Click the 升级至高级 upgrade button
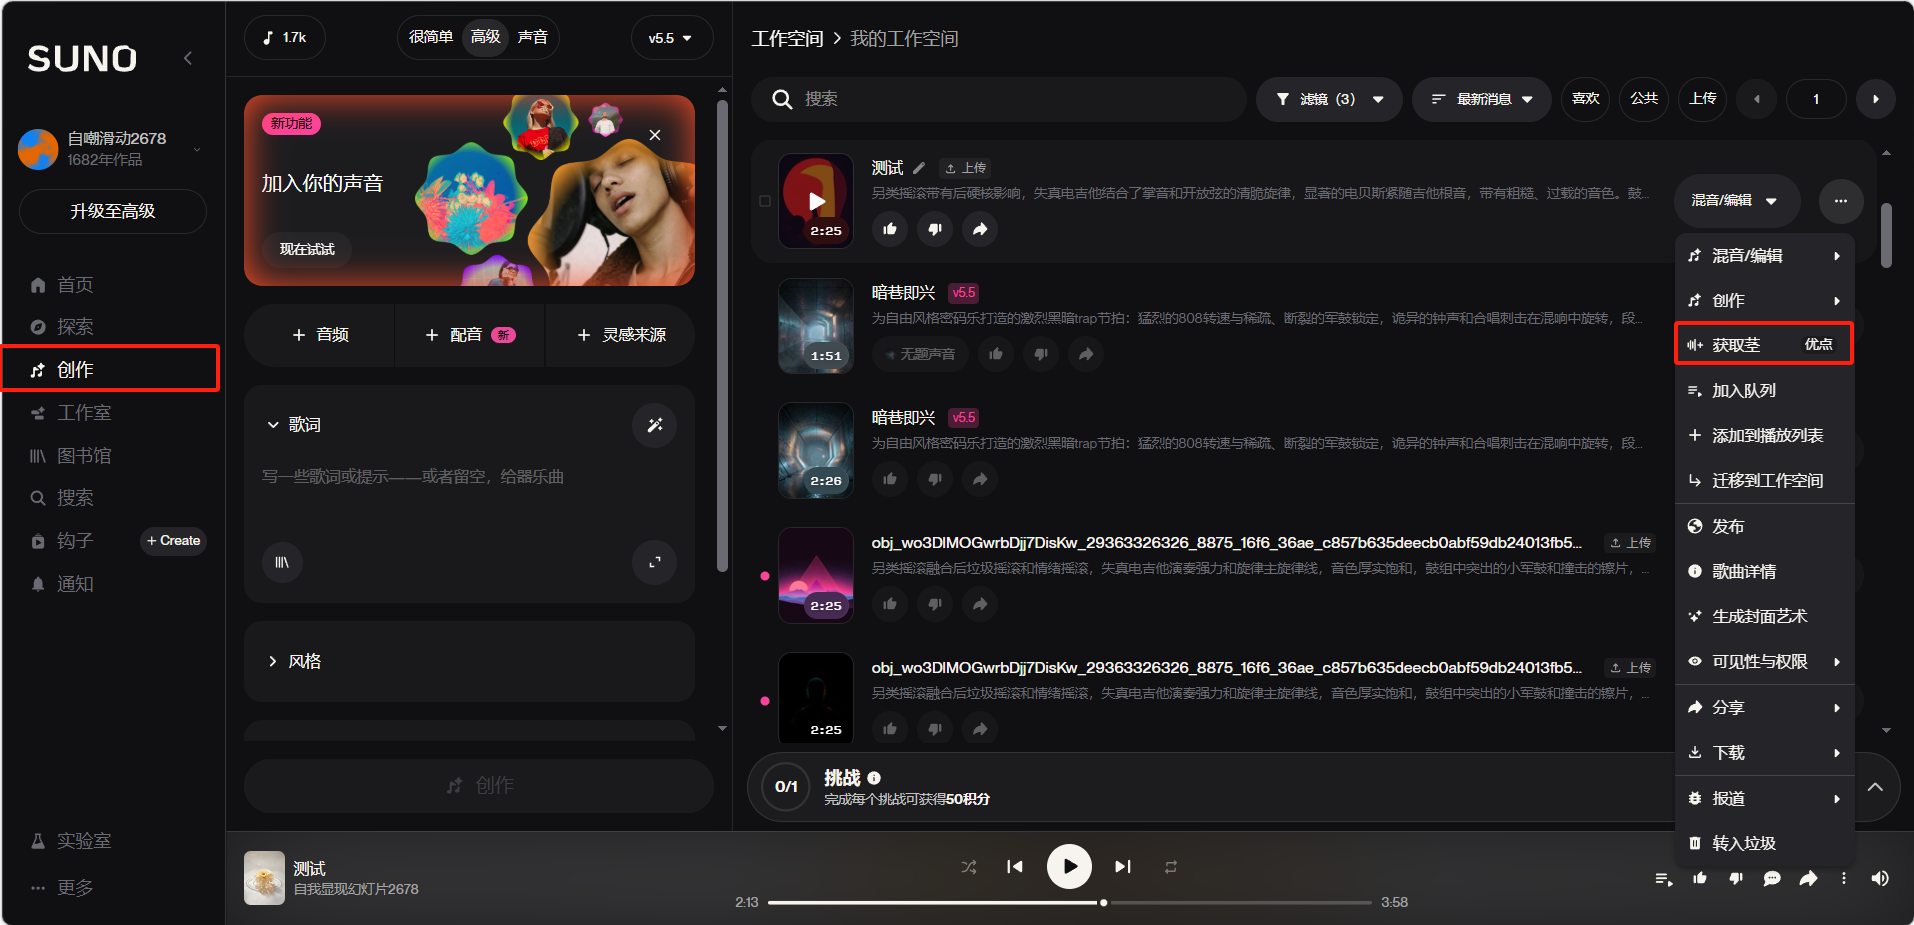The width and height of the screenshot is (1914, 925). click(x=112, y=211)
